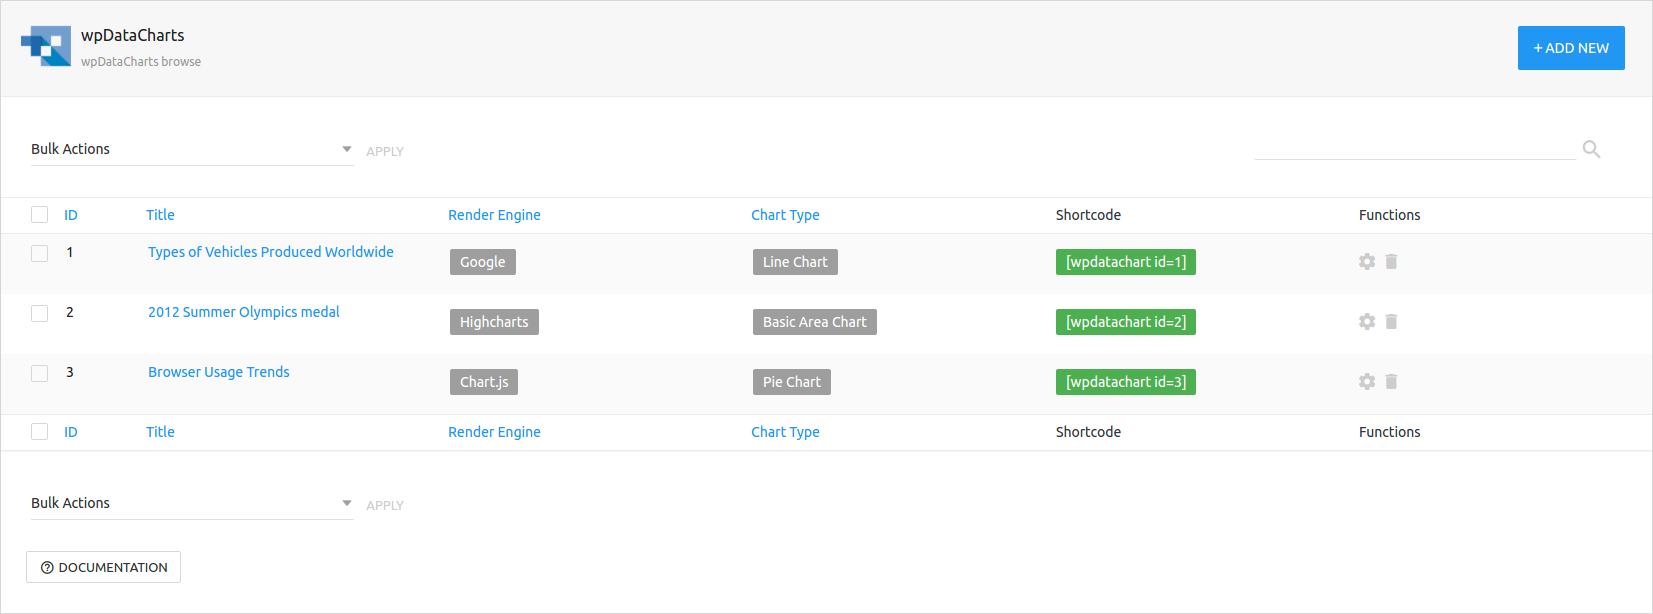Click the [wpdatachart id=2] shortcode
The height and width of the screenshot is (614, 1653).
[x=1126, y=322]
